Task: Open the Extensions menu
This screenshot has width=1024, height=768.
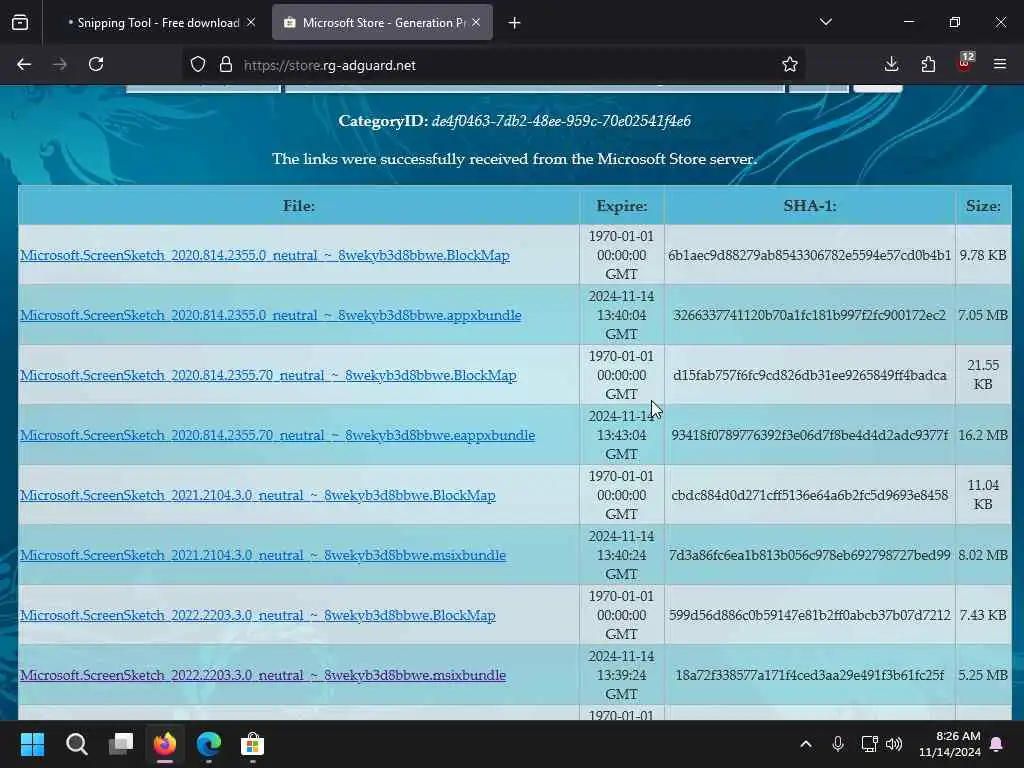Action: [x=928, y=64]
